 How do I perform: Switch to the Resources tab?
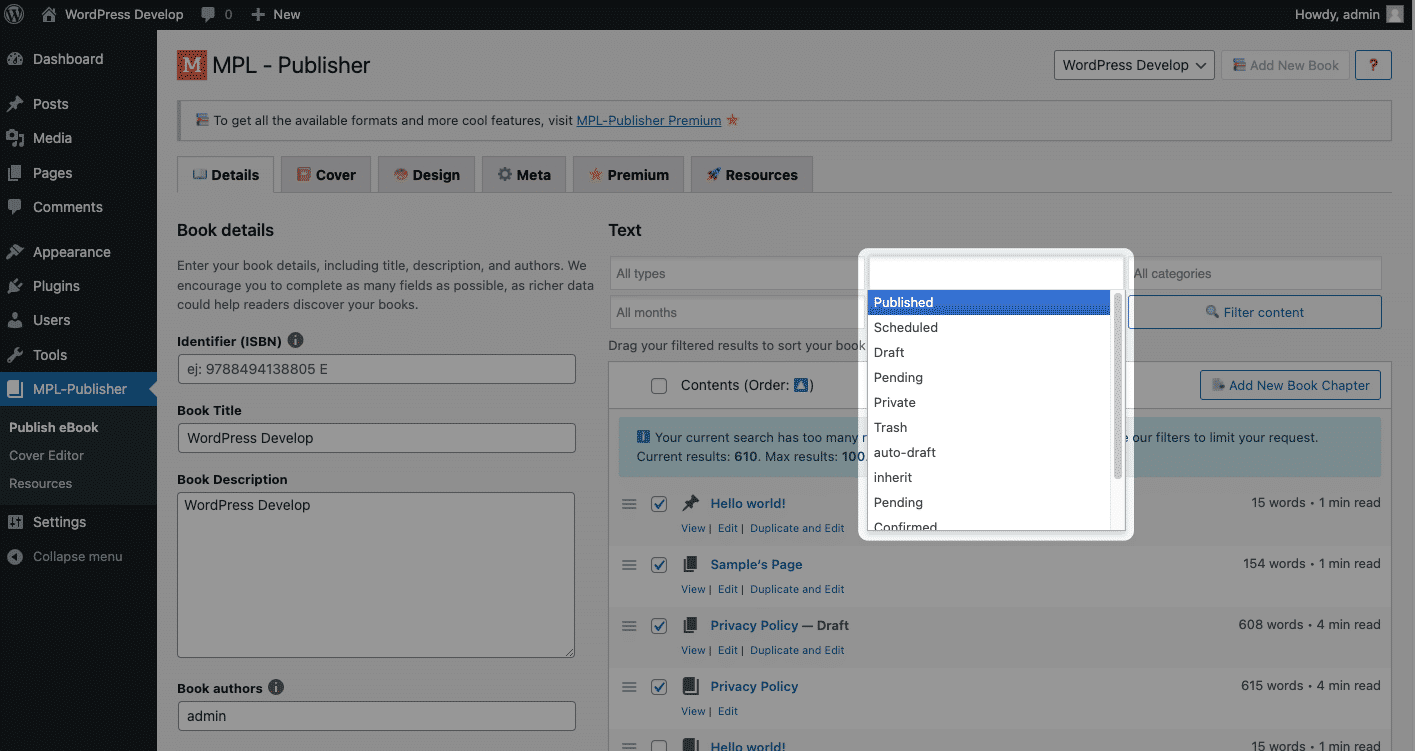(751, 174)
